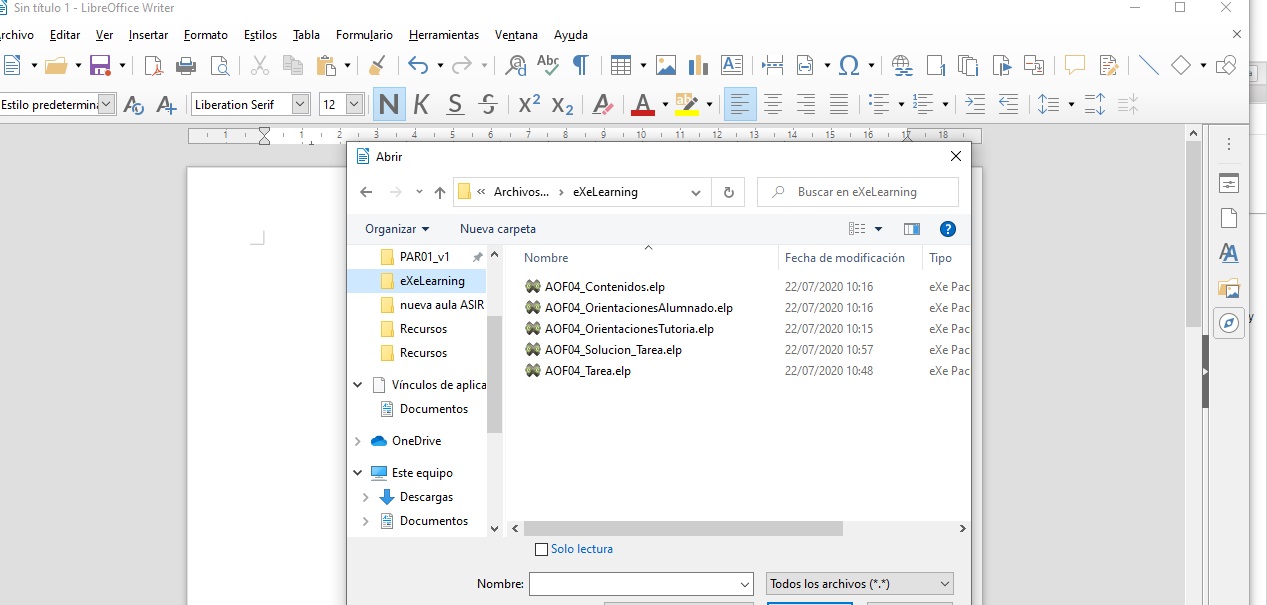
Task: Click Insert Image icon
Action: [x=666, y=66]
